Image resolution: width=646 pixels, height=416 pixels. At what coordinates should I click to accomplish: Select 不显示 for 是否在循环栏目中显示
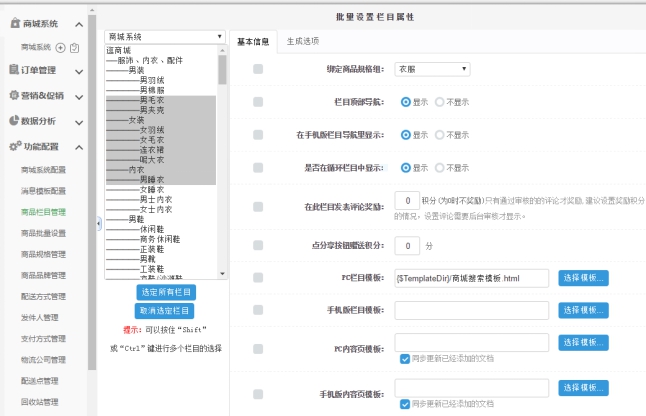440,168
